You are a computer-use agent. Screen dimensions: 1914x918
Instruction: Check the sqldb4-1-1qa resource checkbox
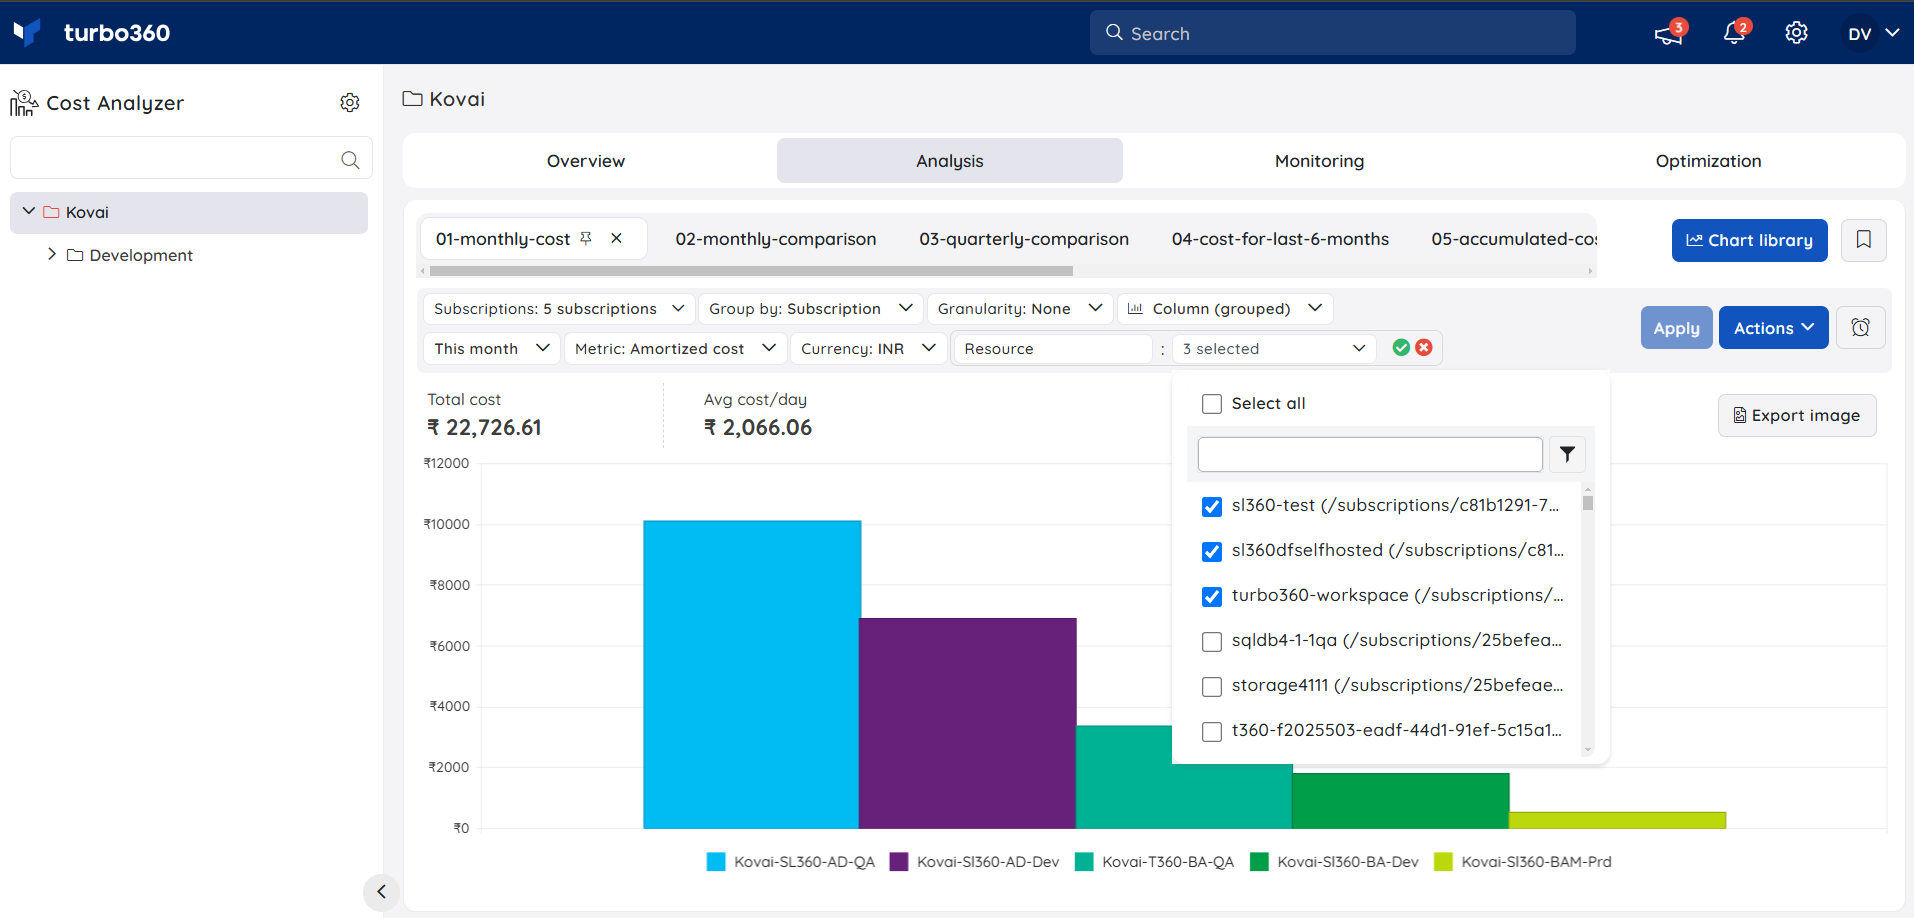tap(1212, 642)
